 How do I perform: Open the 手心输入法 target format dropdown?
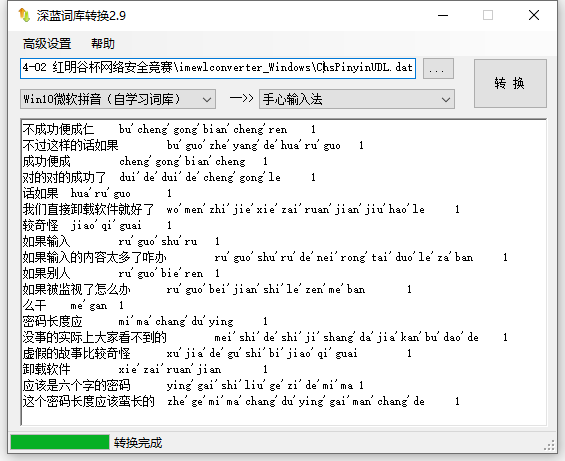357,99
